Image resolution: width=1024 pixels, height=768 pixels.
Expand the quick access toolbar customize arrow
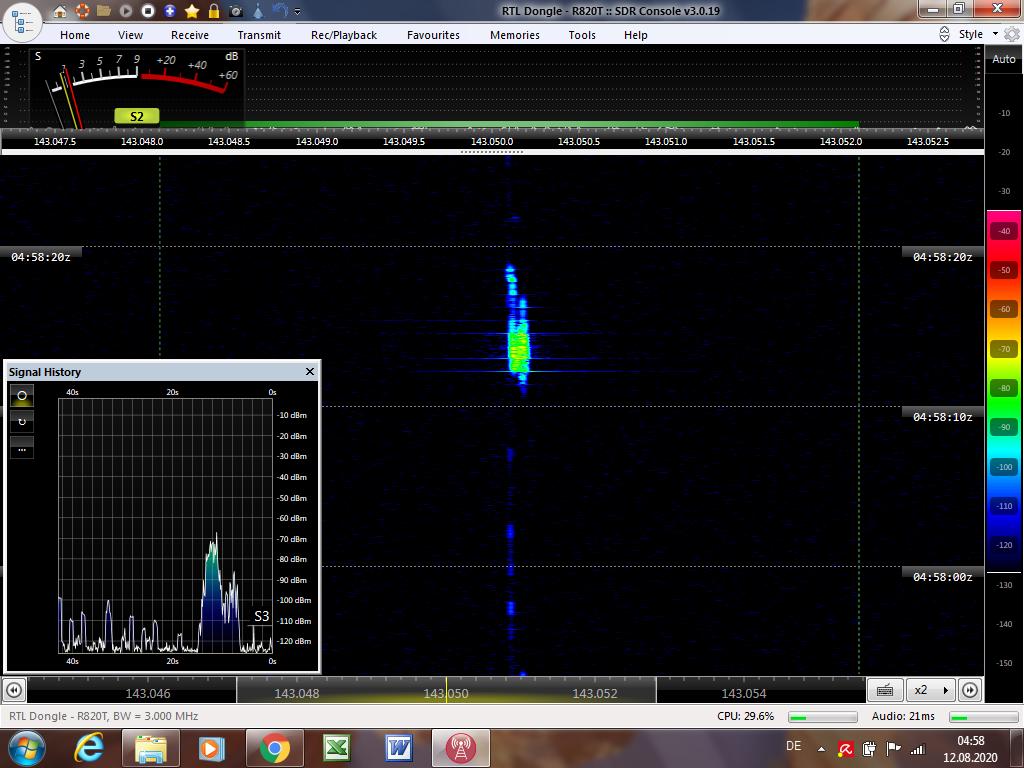click(x=298, y=11)
